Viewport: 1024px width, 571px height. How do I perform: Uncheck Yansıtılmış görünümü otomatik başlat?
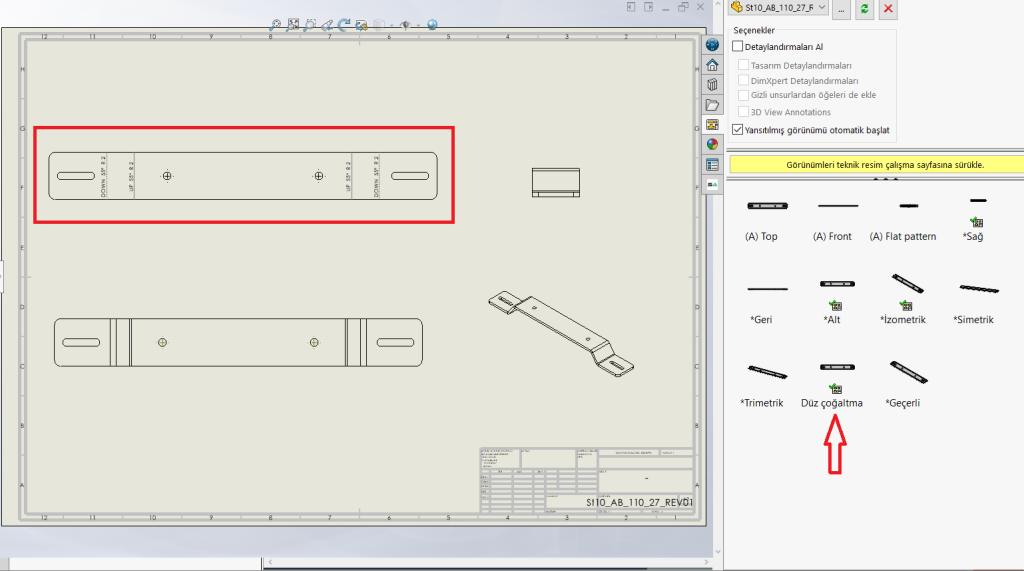point(738,130)
